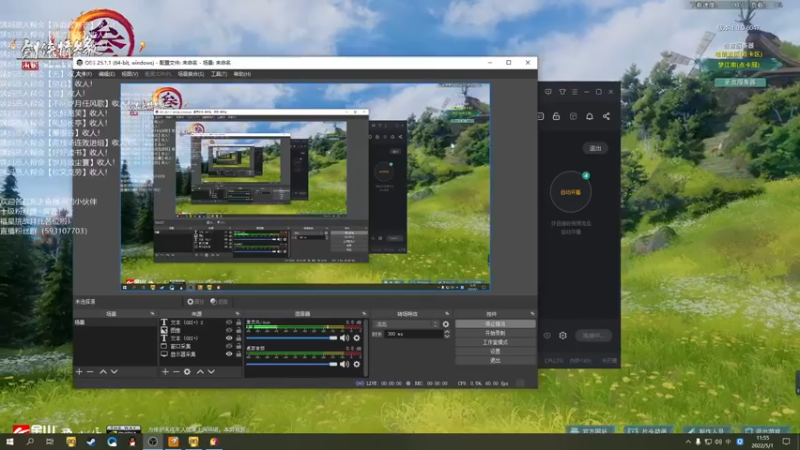Toggle visibility of the display capture source
This screenshot has width=800, height=450.
[229, 354]
